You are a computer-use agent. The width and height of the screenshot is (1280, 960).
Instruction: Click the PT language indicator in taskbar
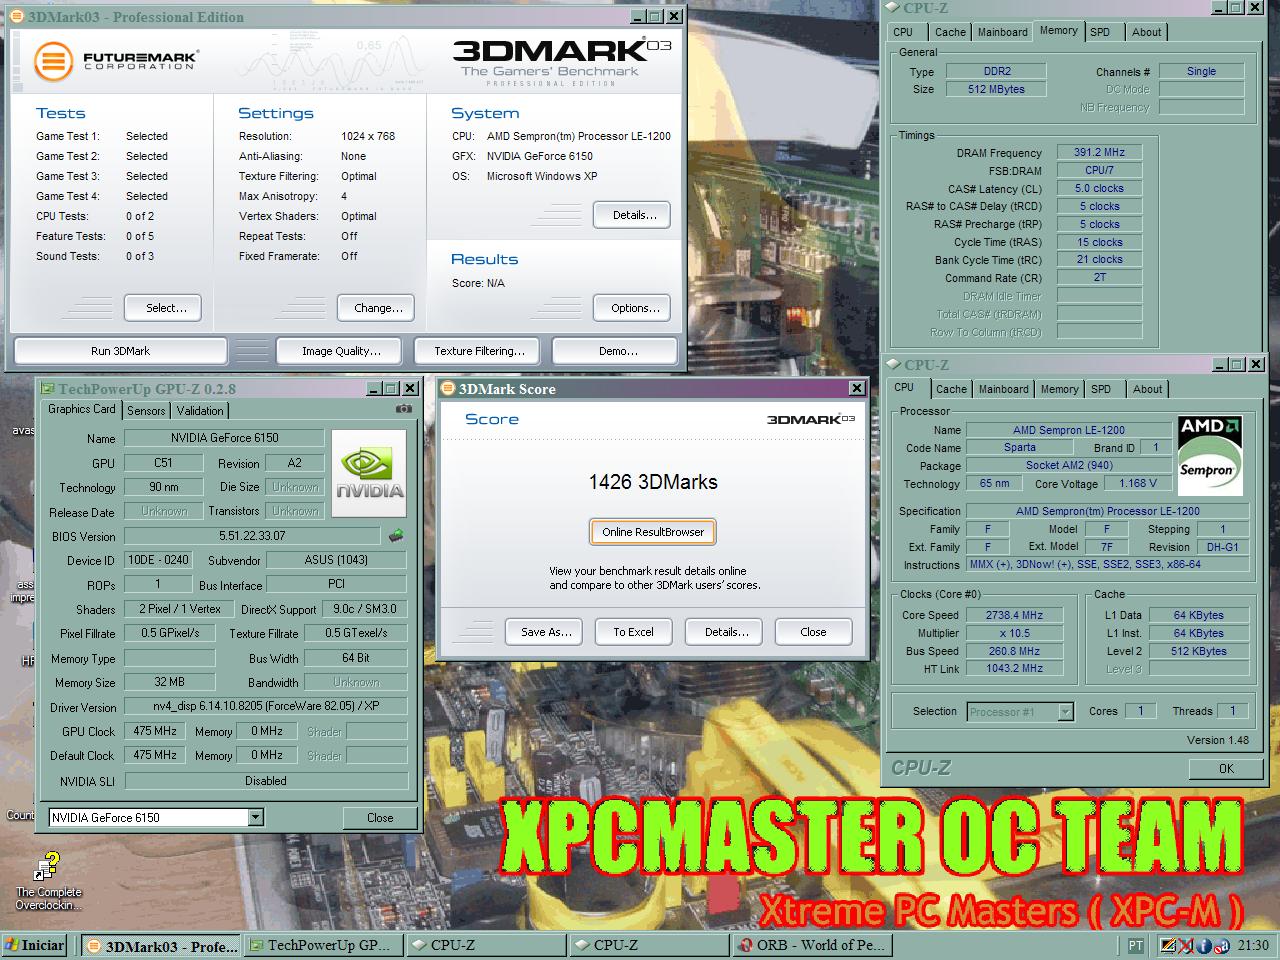pos(1135,945)
